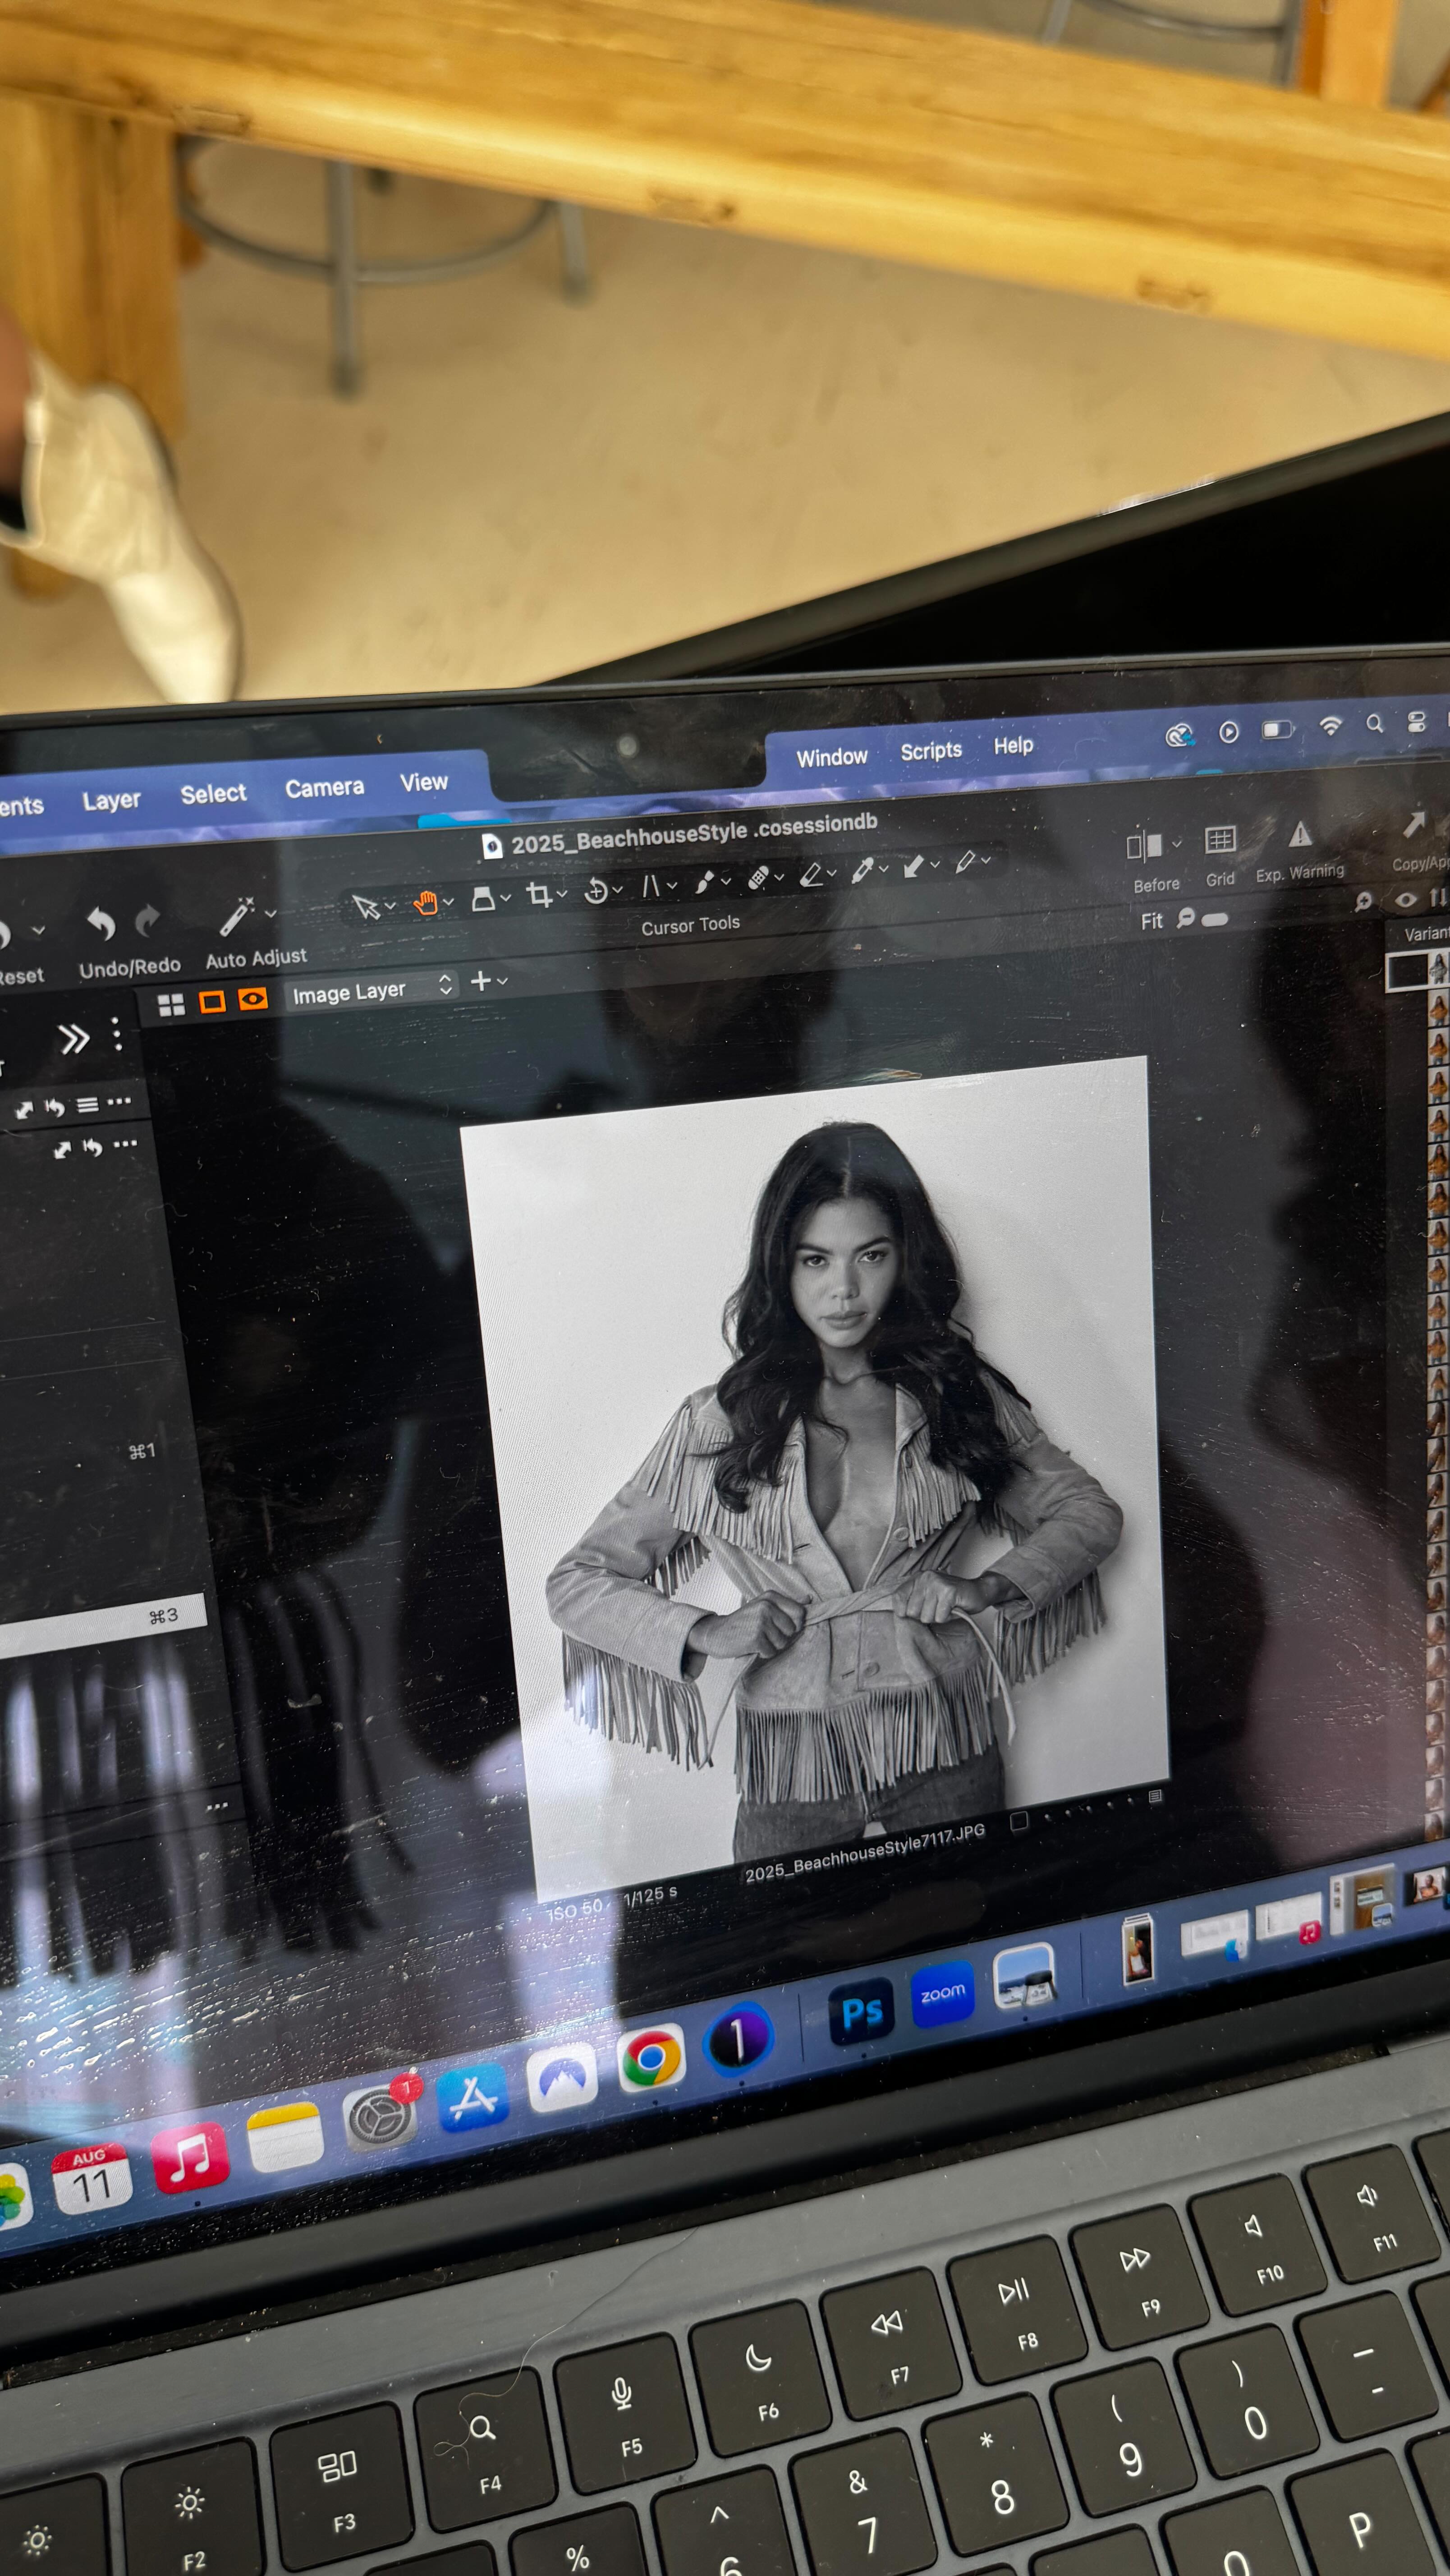Expand the Pan tool options chevron
This screenshot has height=2576, width=1450.
[x=448, y=901]
